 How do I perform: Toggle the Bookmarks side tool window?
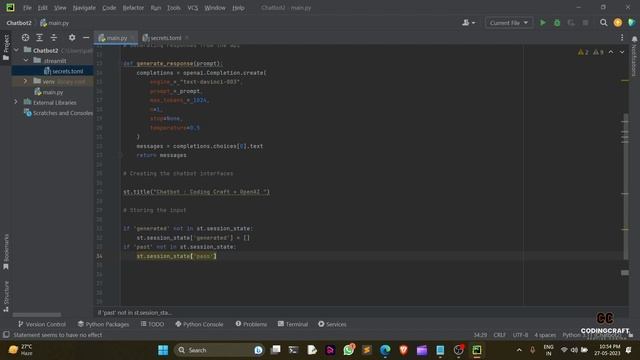pos(6,252)
